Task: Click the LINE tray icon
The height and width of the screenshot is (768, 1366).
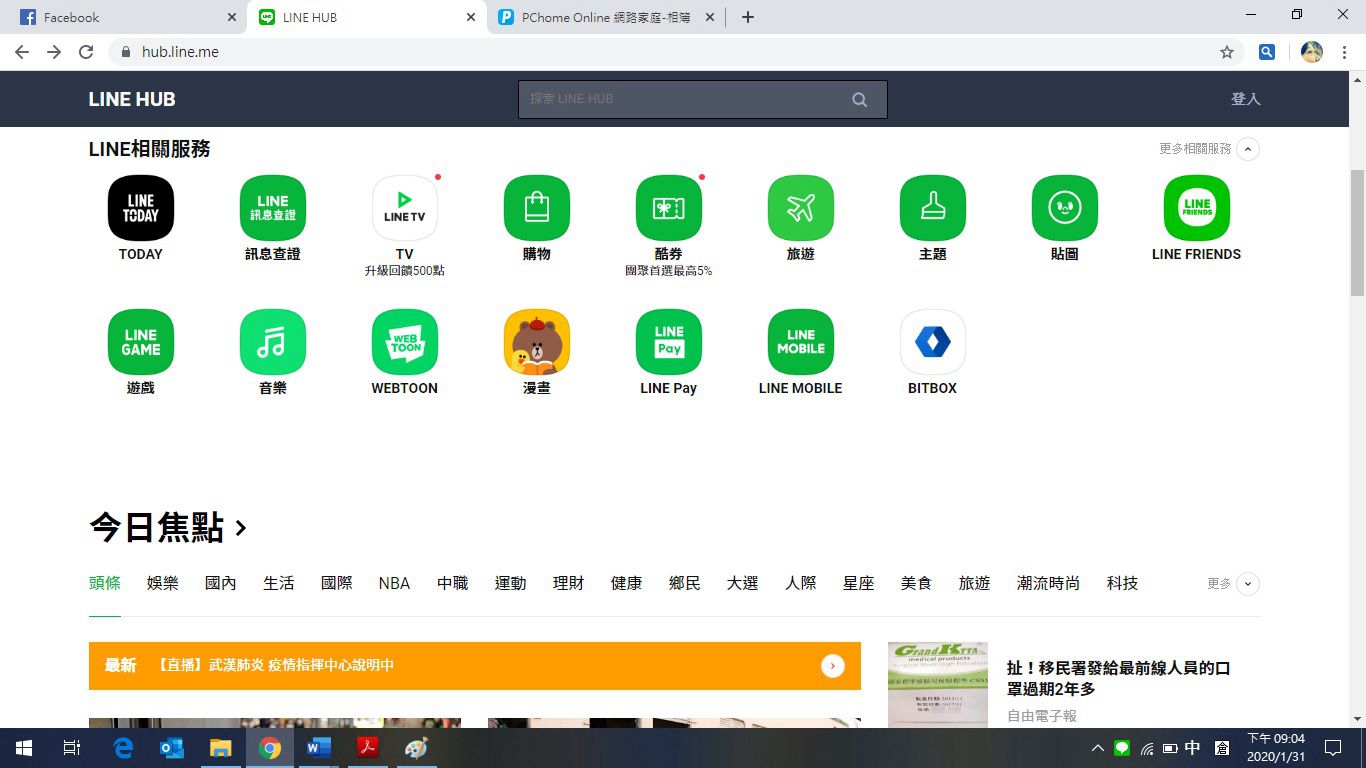Action: point(1122,748)
